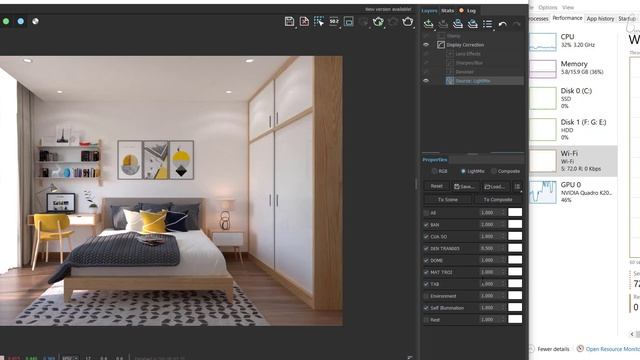Image resolution: width=640 pixels, height=360 pixels.
Task: Switch to the Layers tab
Action: point(429,11)
